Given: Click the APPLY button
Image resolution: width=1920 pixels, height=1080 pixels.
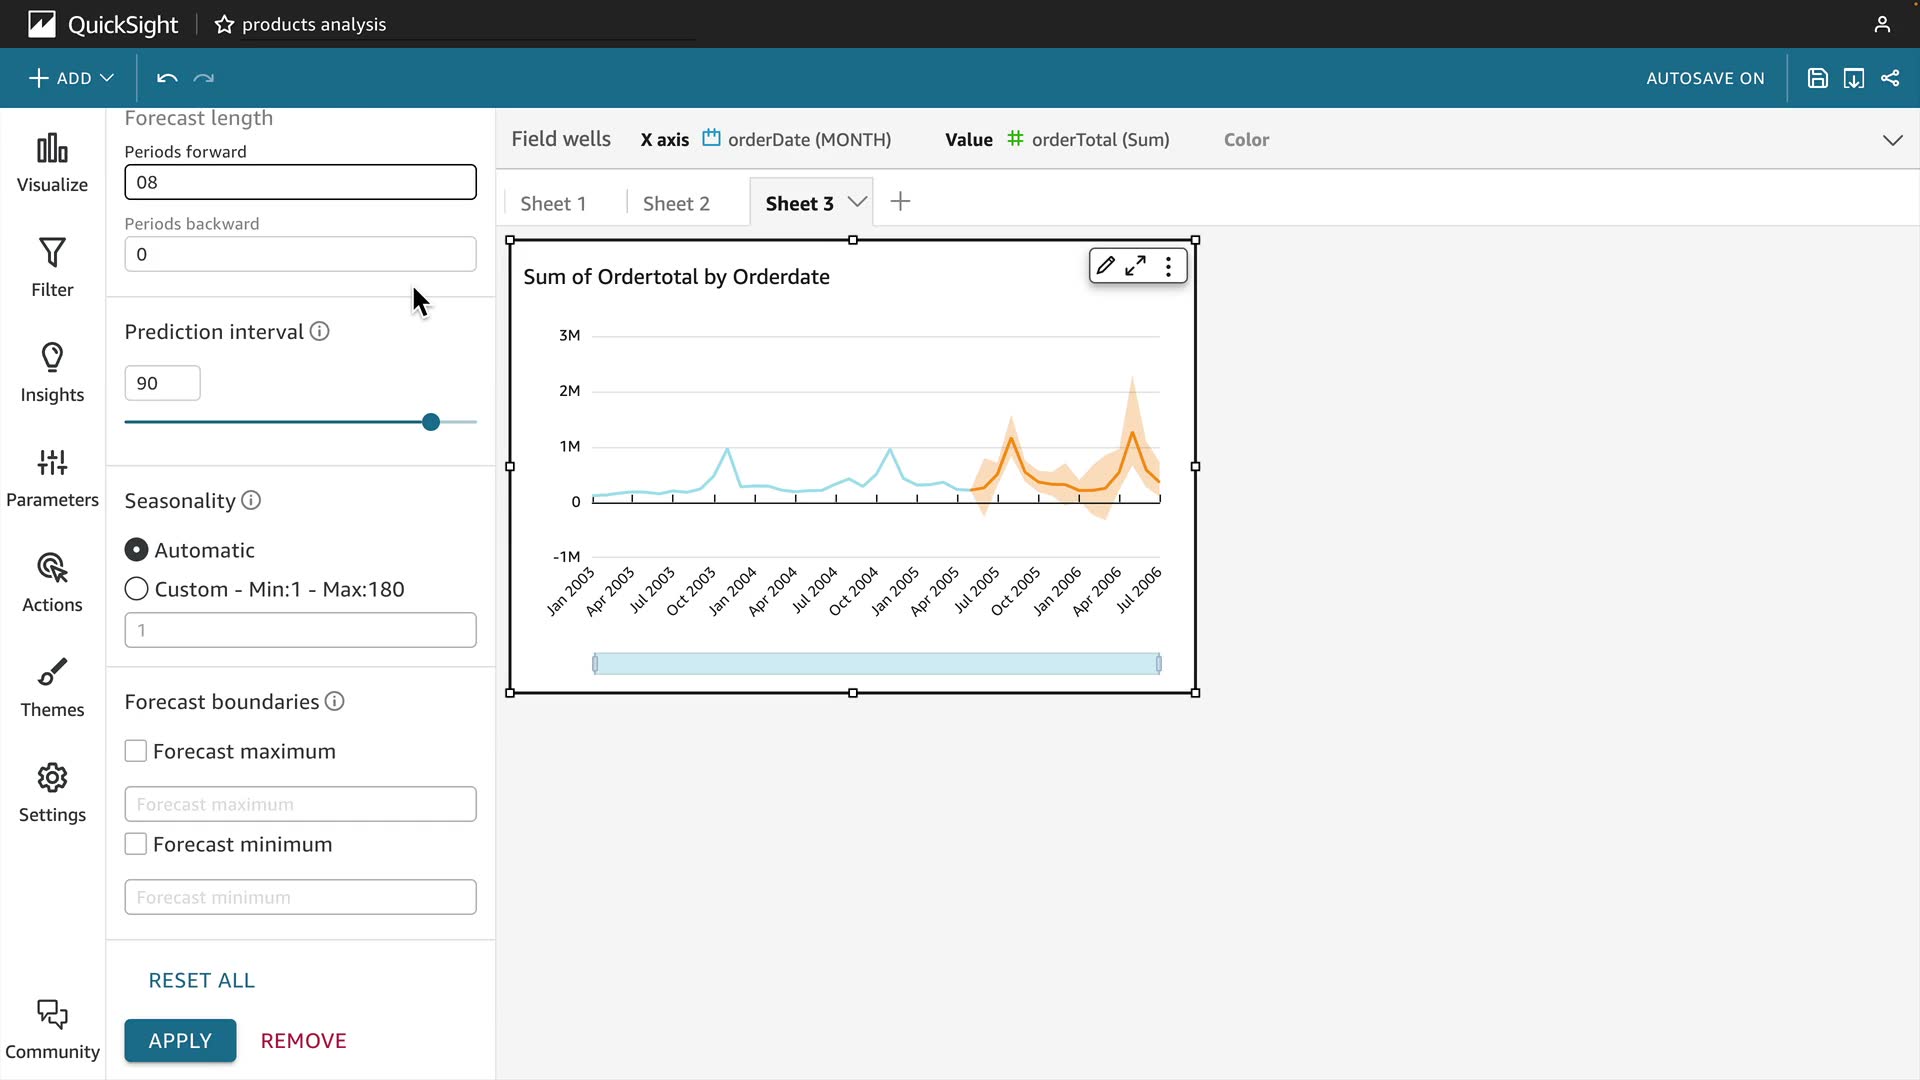Looking at the screenshot, I should pos(180,1040).
